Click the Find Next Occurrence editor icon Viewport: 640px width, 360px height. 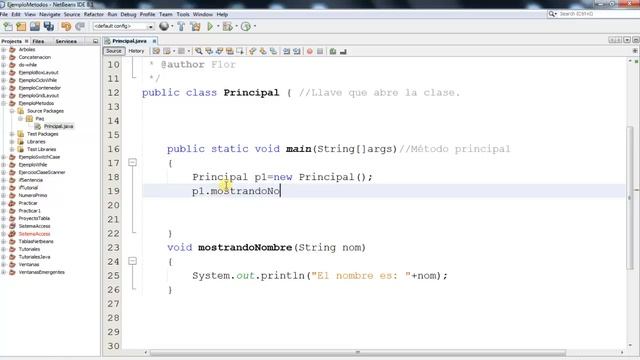coord(220,51)
